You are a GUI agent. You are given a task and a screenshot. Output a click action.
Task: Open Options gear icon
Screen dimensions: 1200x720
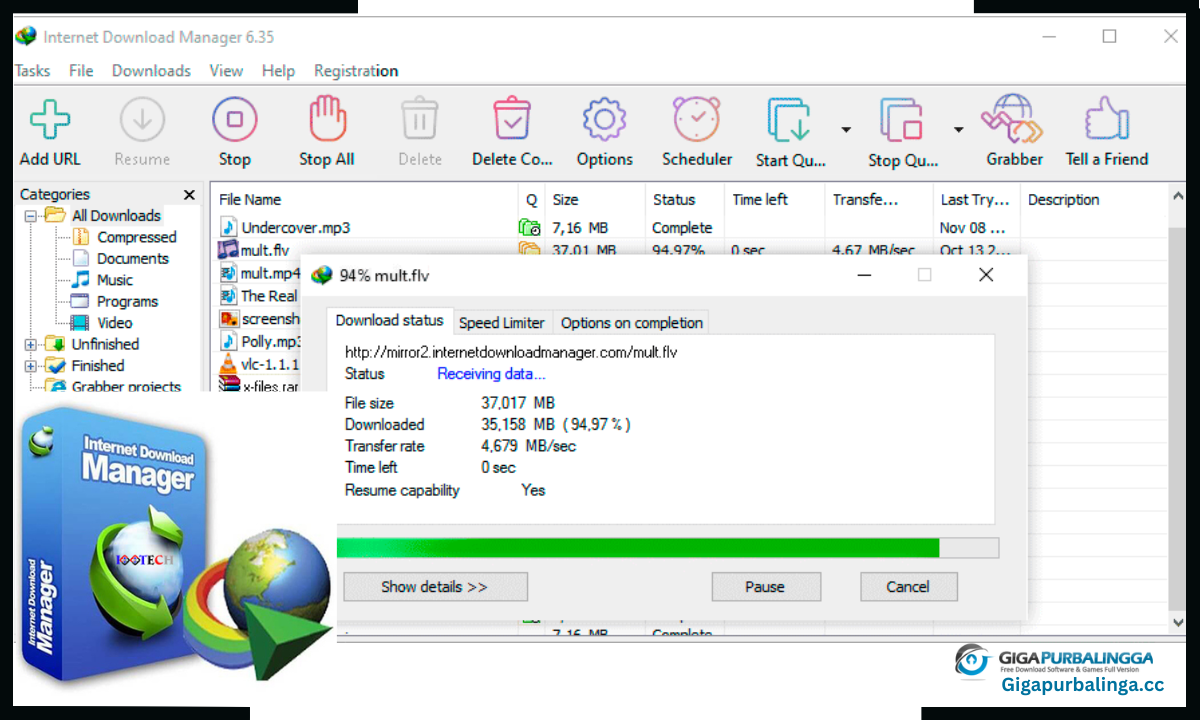pyautogui.click(x=604, y=120)
